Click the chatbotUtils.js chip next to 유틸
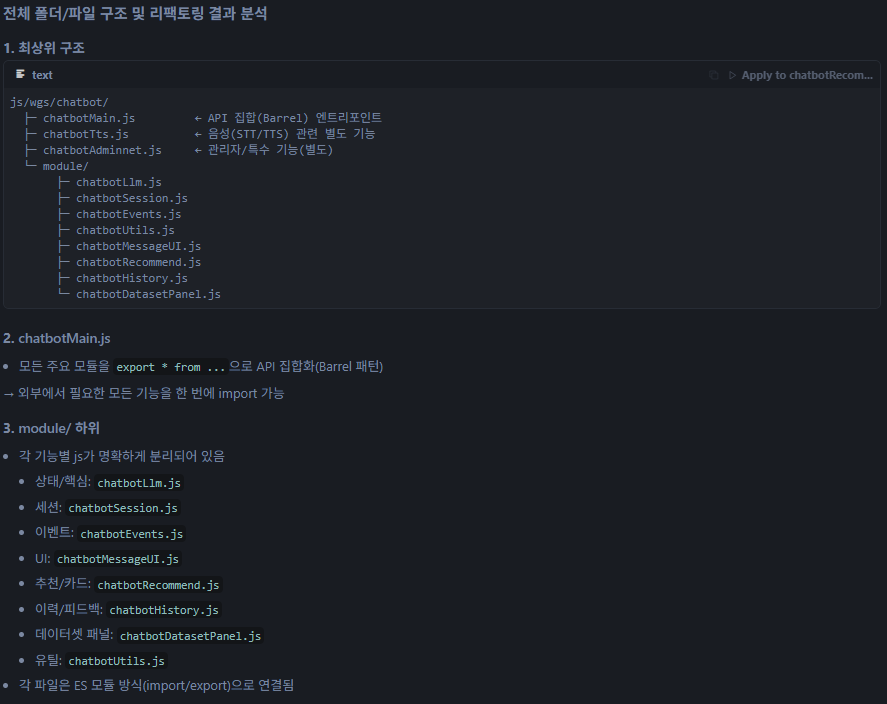Image resolution: width=887 pixels, height=704 pixels. (x=116, y=661)
